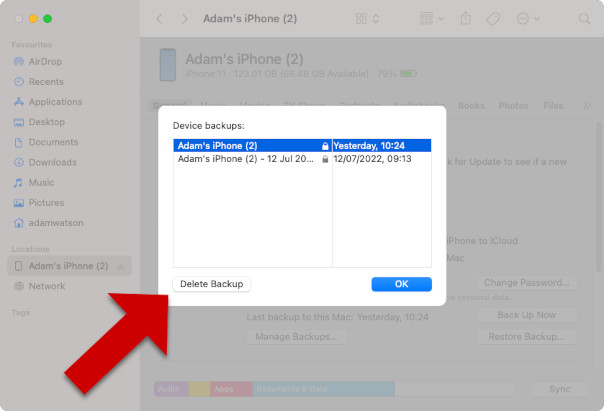Go back in Finder toolbar
Screen dimensions: 604x411
click(x=159, y=18)
